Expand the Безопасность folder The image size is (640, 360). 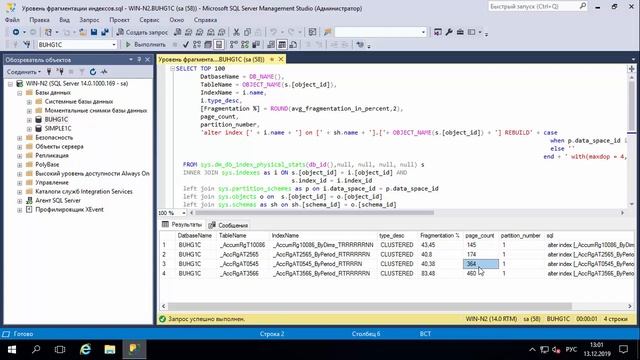pos(20,138)
